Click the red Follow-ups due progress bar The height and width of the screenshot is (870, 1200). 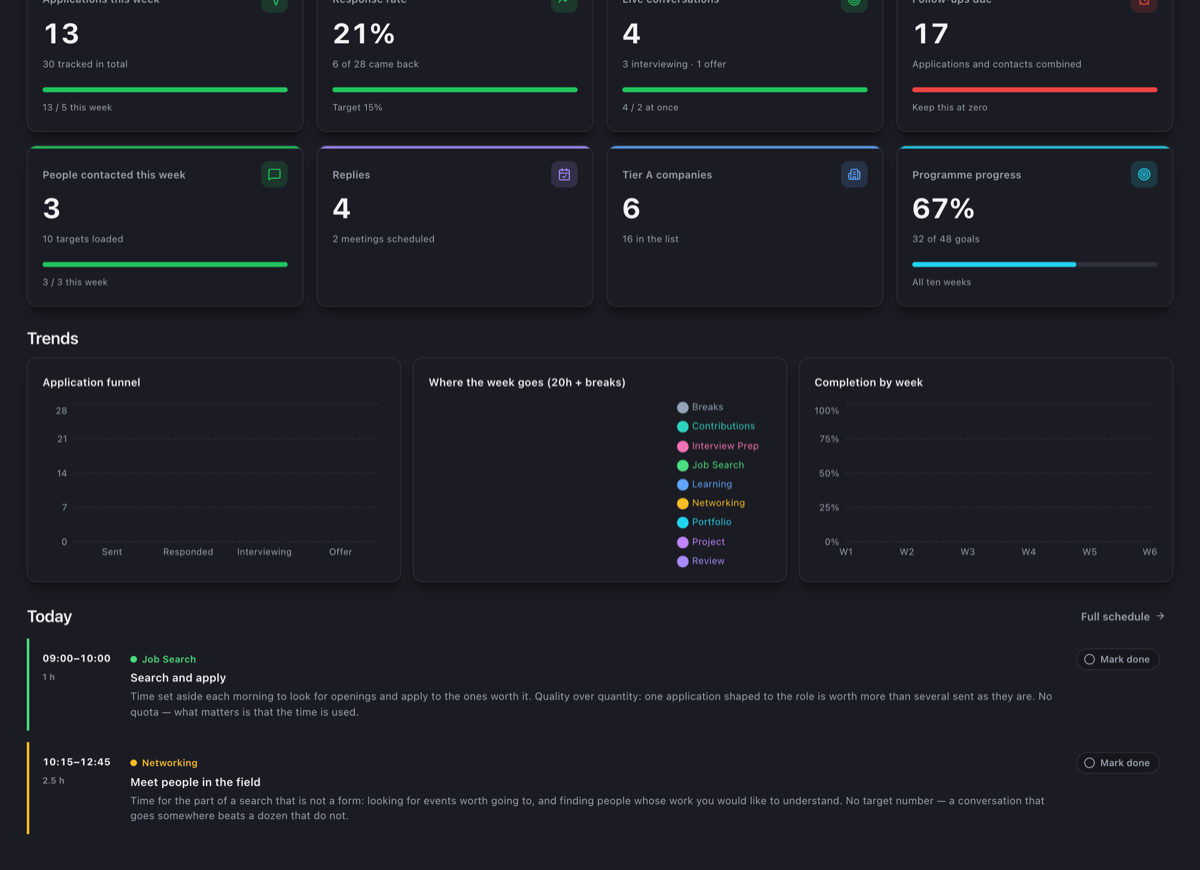point(1034,89)
